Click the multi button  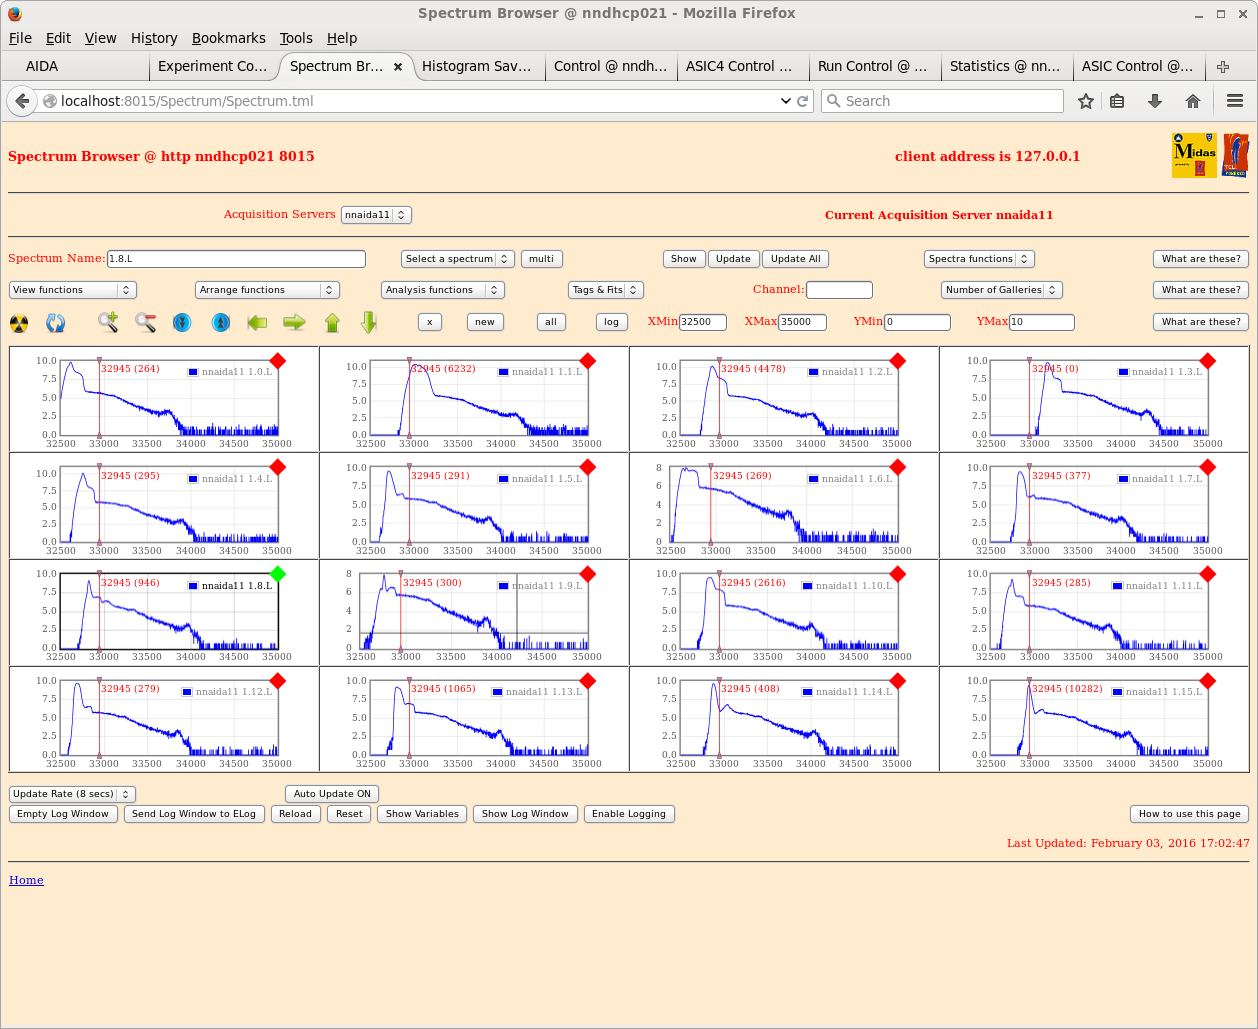pos(542,259)
